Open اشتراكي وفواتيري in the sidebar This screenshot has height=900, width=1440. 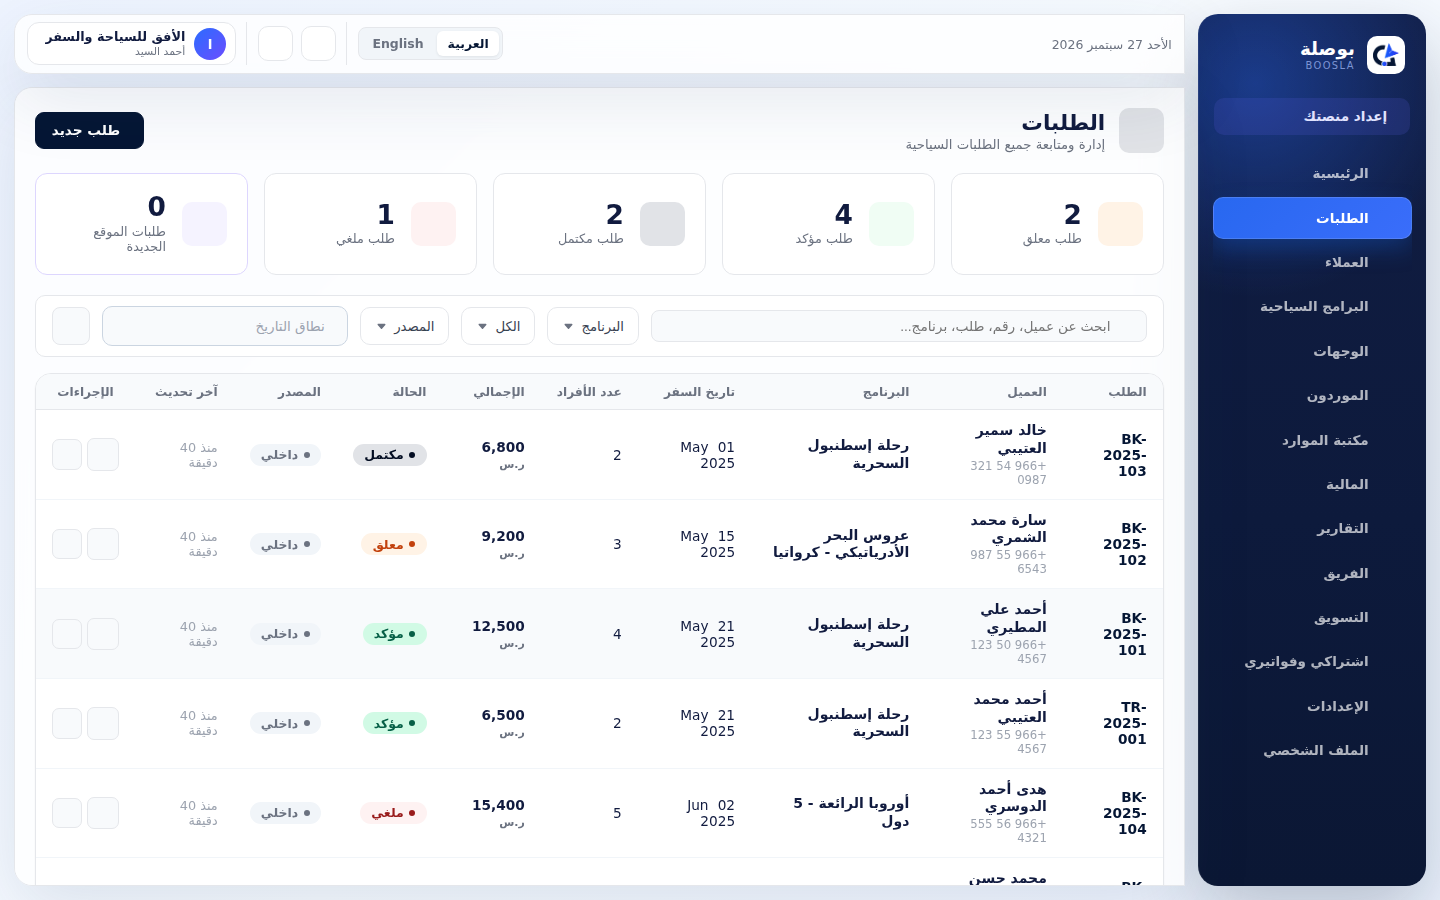[x=1312, y=662]
